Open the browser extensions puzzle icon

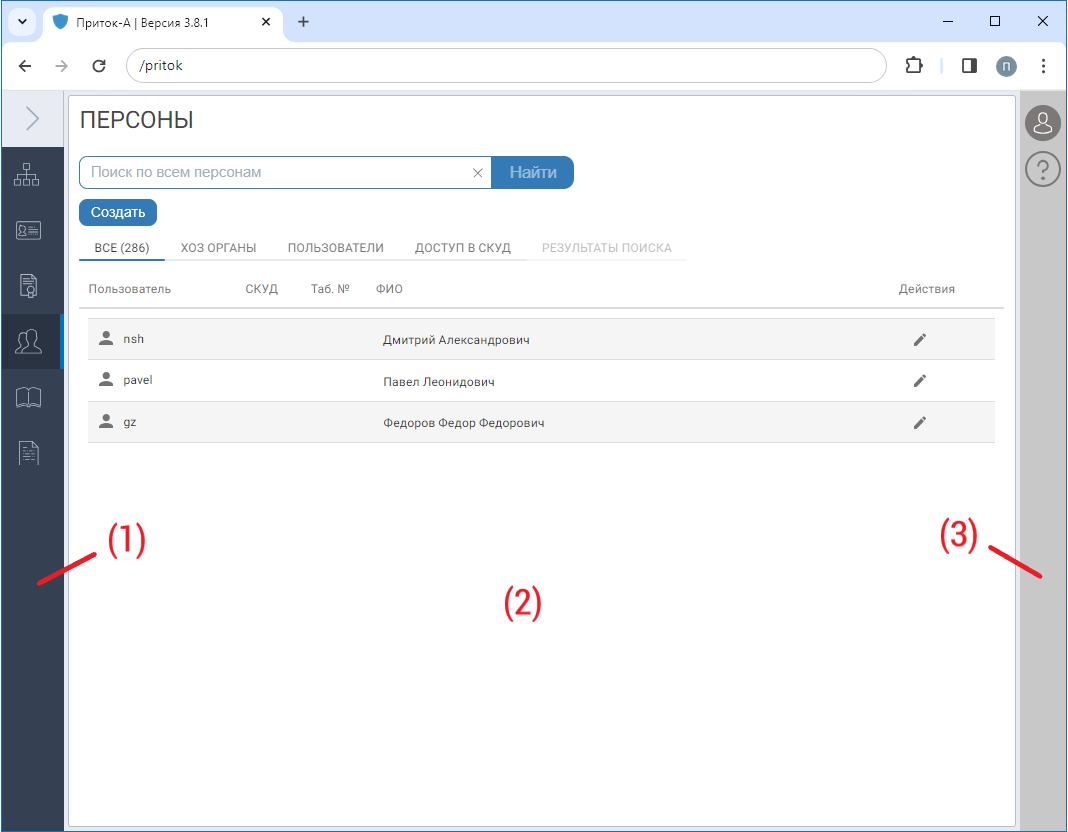click(913, 65)
